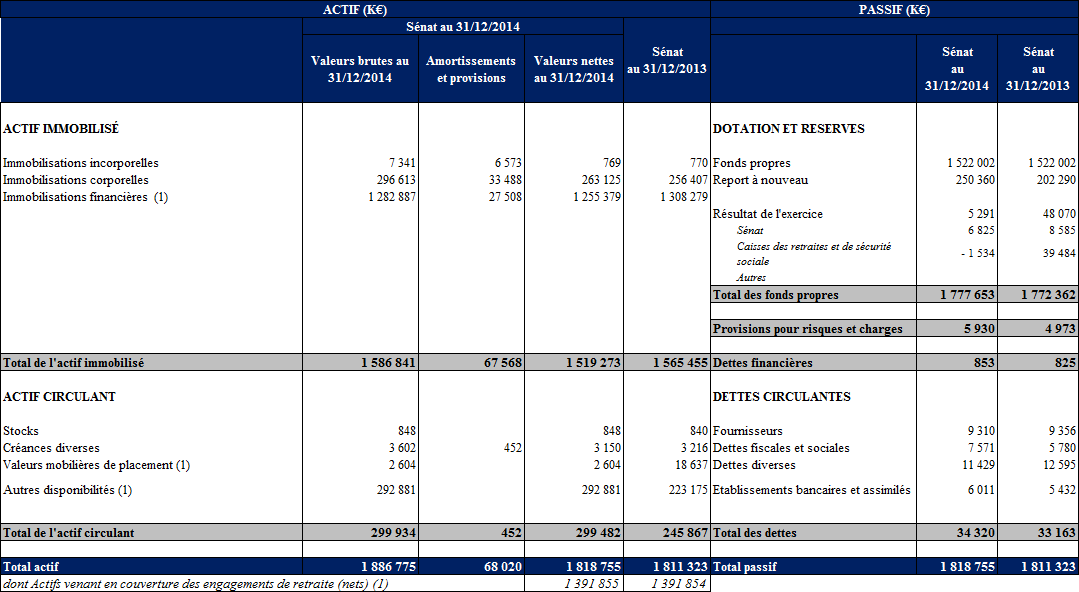Click the PASSIF (K€) header
1079x592 pixels.
point(894,9)
